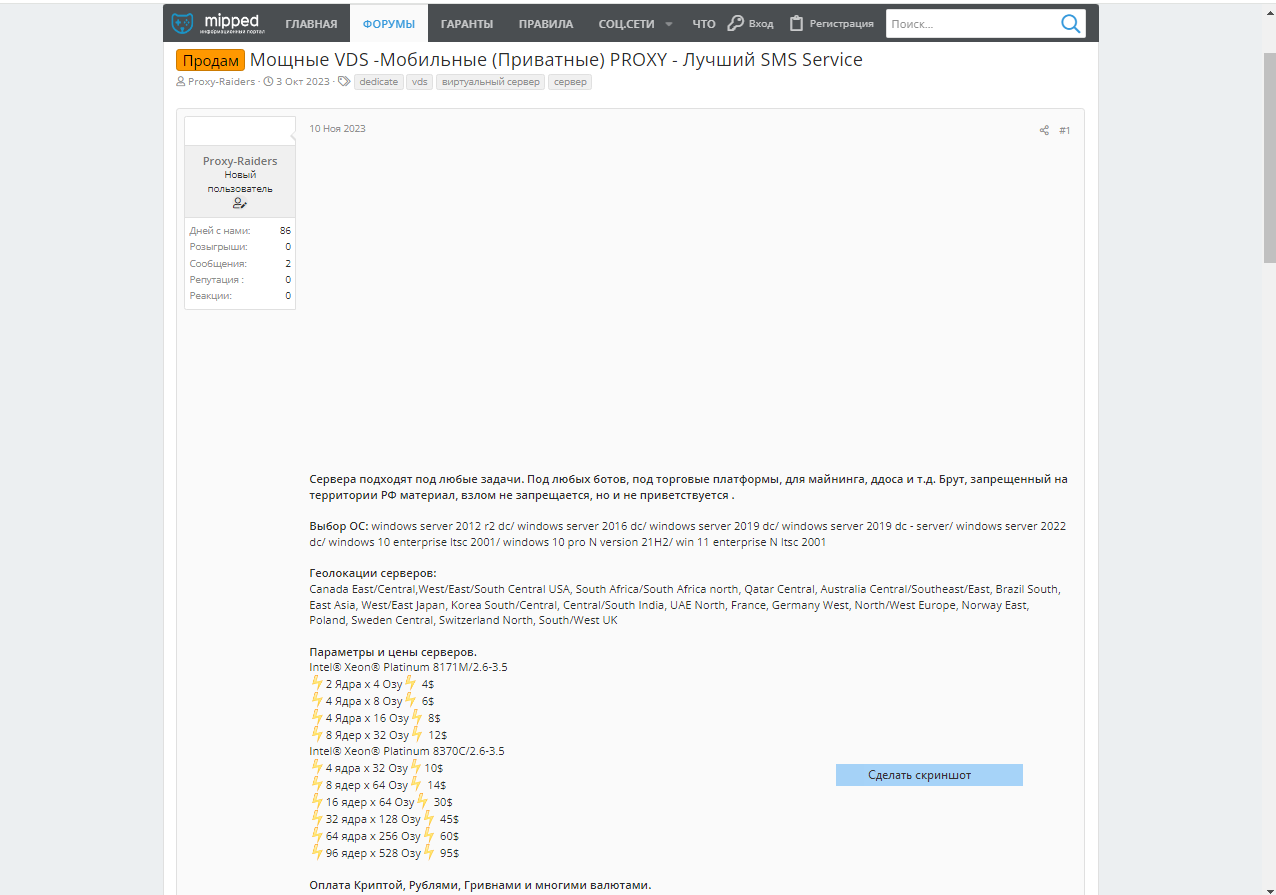Switch to the ГАРАНТЫ tab

(x=466, y=24)
